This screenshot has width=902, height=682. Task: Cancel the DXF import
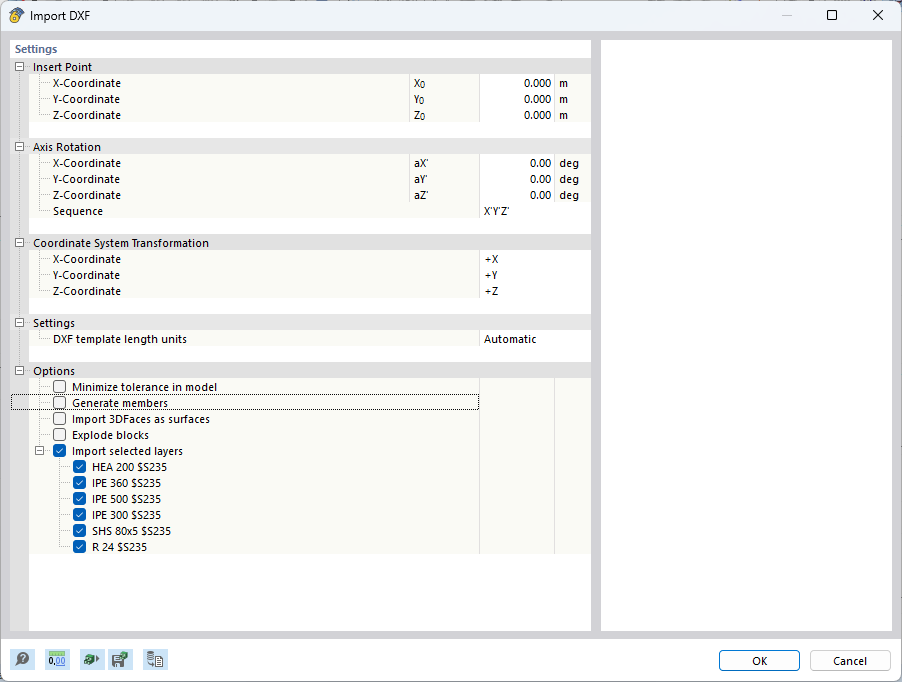[x=849, y=660]
